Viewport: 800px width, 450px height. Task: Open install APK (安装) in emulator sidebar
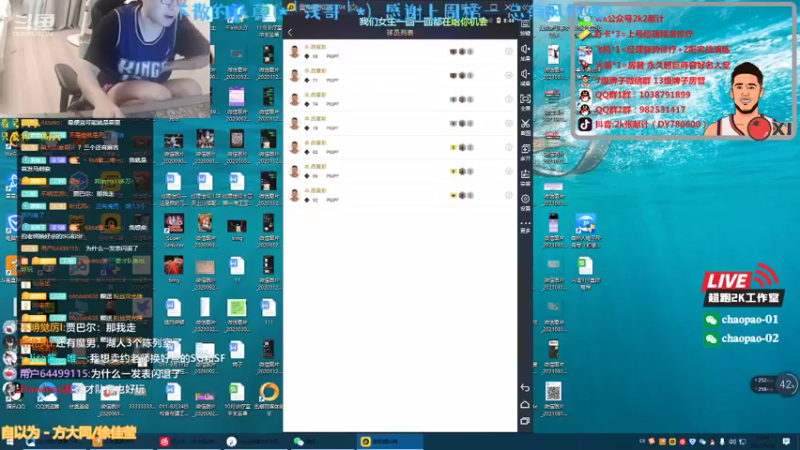tap(525, 177)
